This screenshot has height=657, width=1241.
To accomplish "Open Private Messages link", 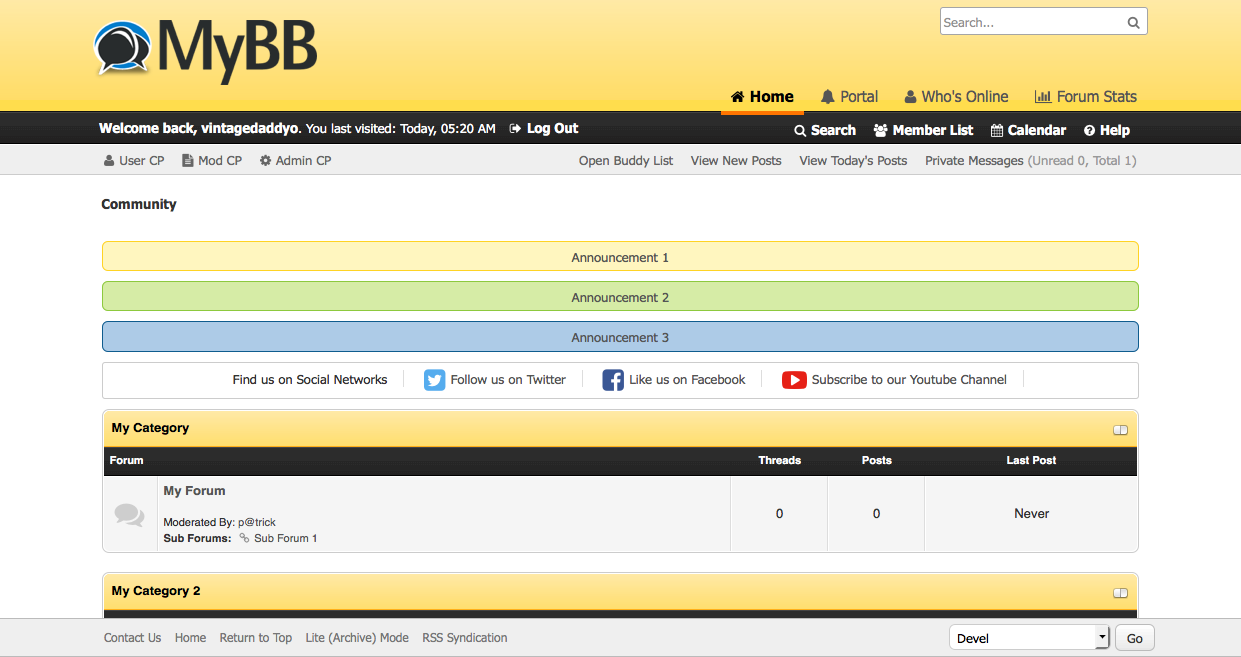I will [x=974, y=161].
